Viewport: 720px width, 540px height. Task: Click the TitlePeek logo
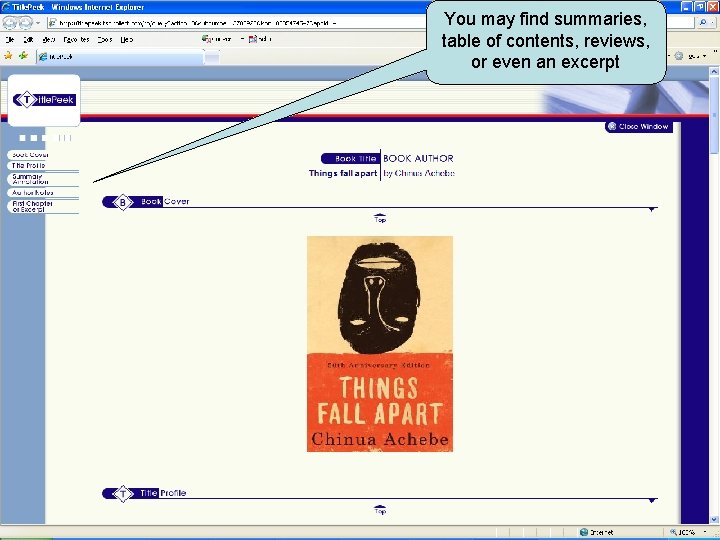44,99
